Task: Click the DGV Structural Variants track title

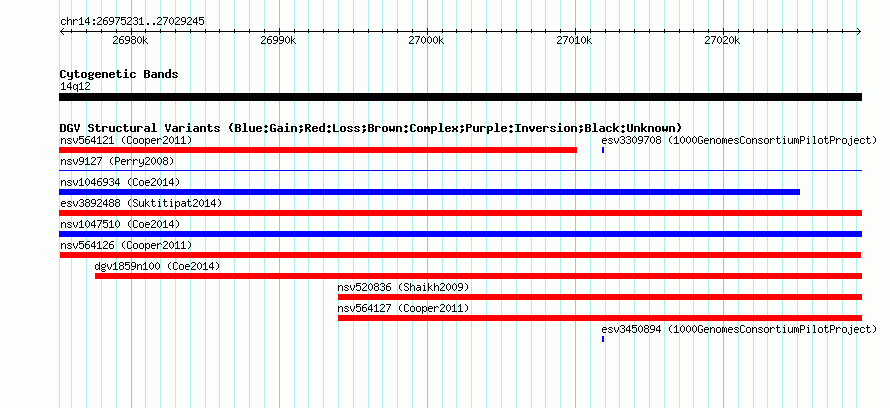Action: click(x=371, y=128)
